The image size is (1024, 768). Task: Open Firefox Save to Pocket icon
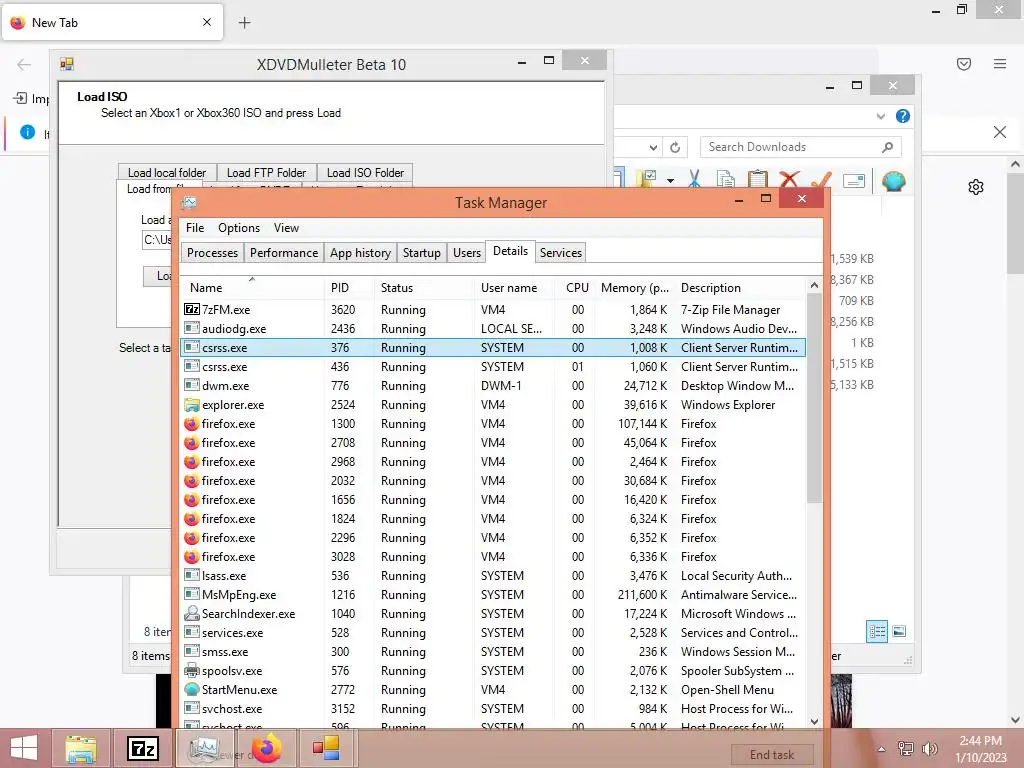[x=964, y=64]
